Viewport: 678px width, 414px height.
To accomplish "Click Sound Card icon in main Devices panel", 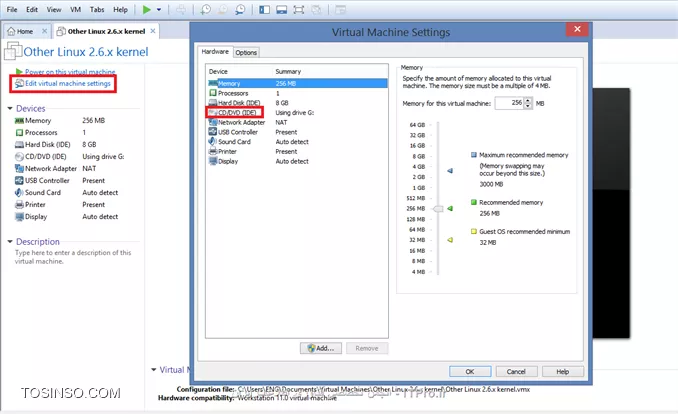I will (19, 193).
